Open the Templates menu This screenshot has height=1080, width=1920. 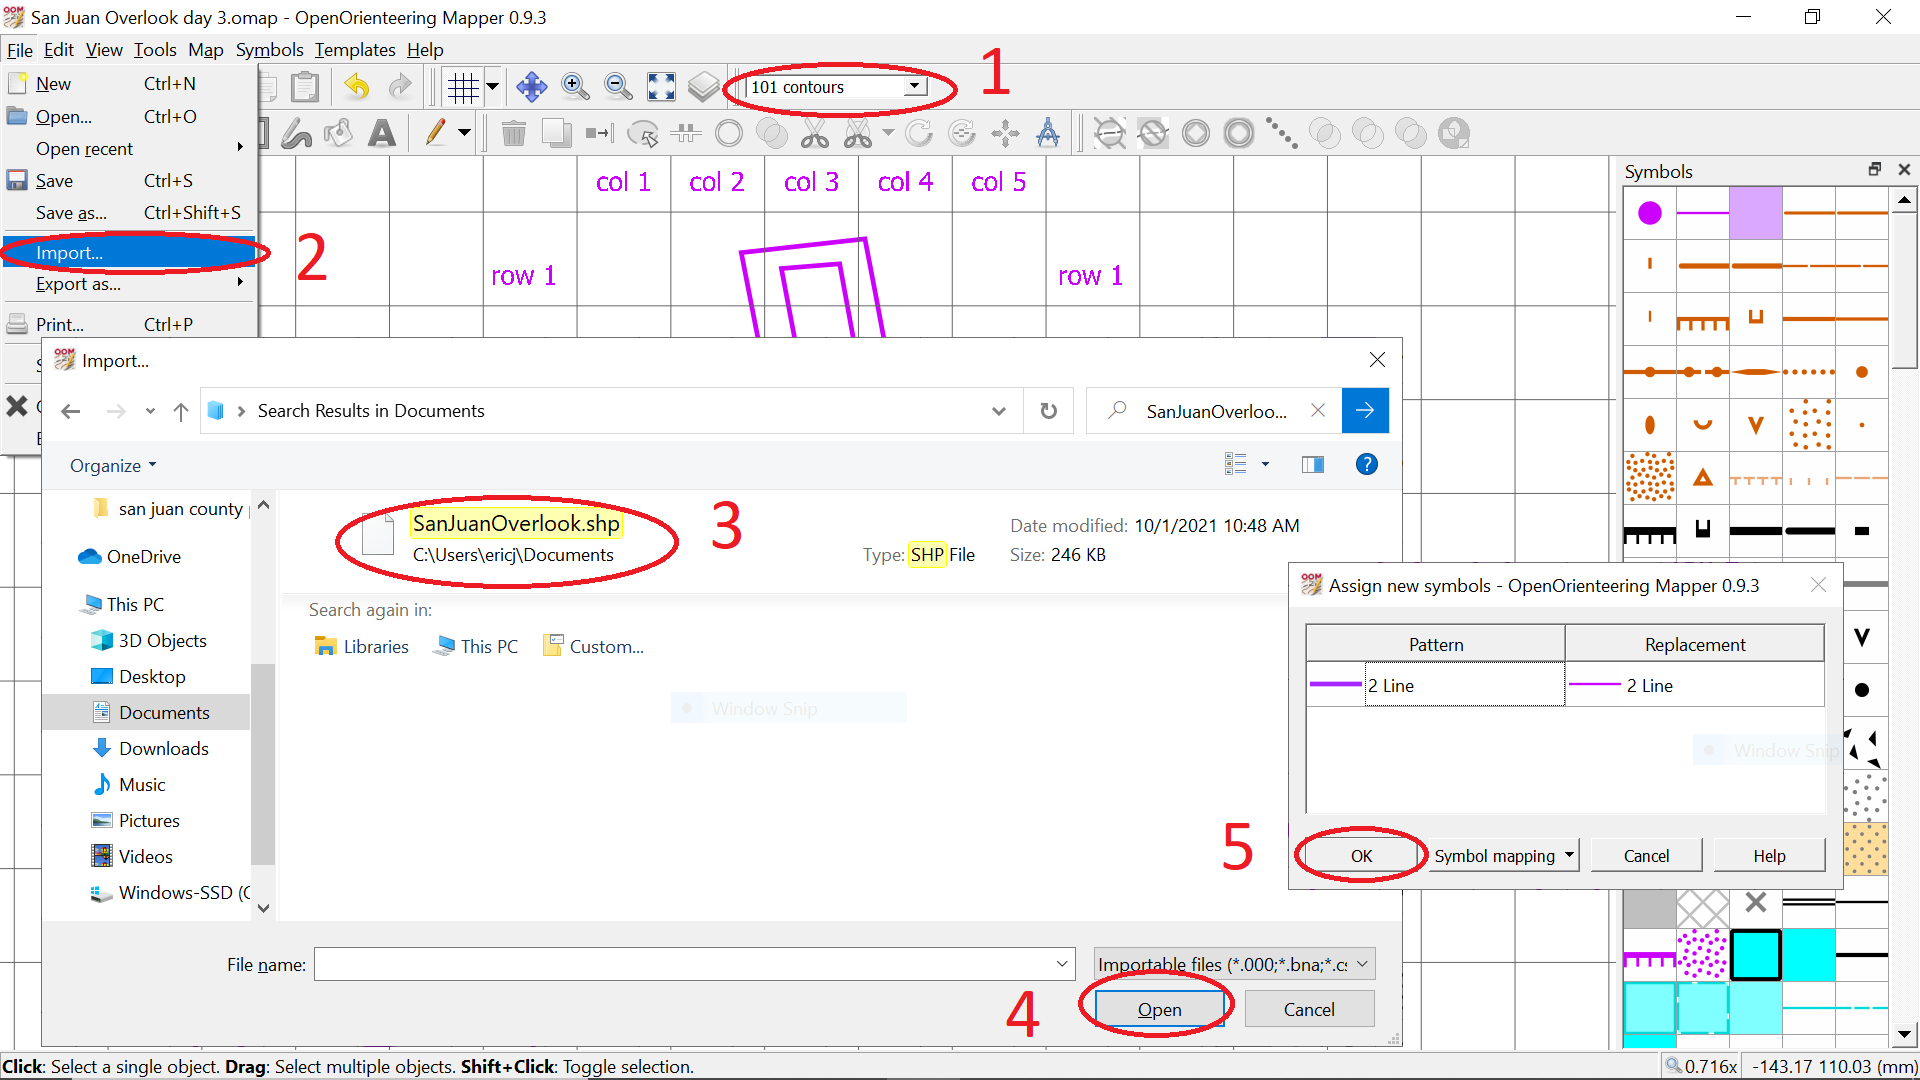[355, 50]
